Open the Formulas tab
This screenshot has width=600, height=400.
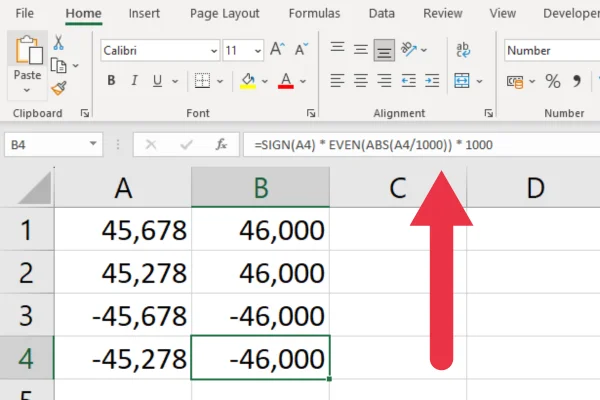[x=314, y=13]
